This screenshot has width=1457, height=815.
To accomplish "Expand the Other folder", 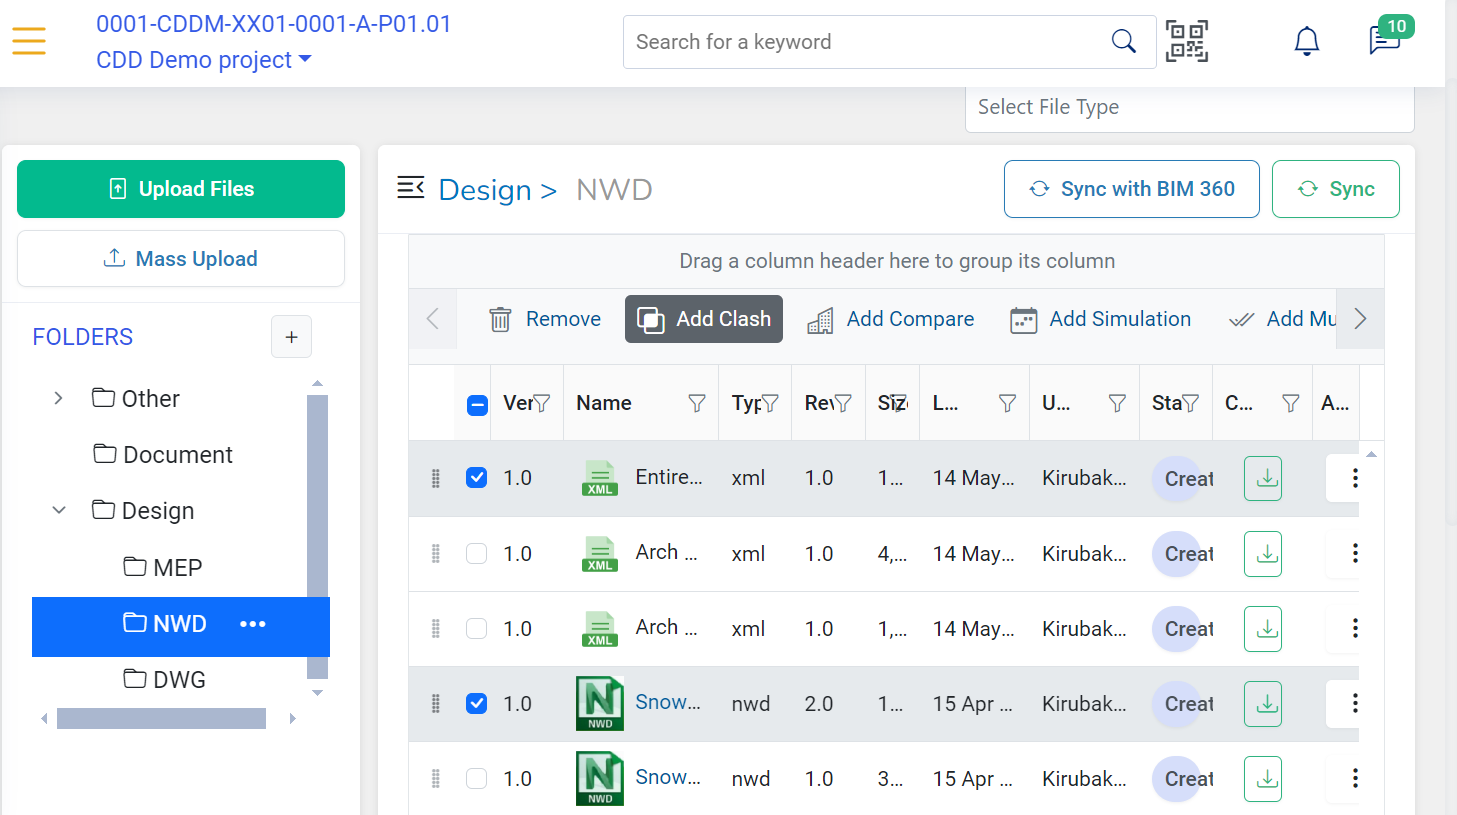I will click(58, 398).
